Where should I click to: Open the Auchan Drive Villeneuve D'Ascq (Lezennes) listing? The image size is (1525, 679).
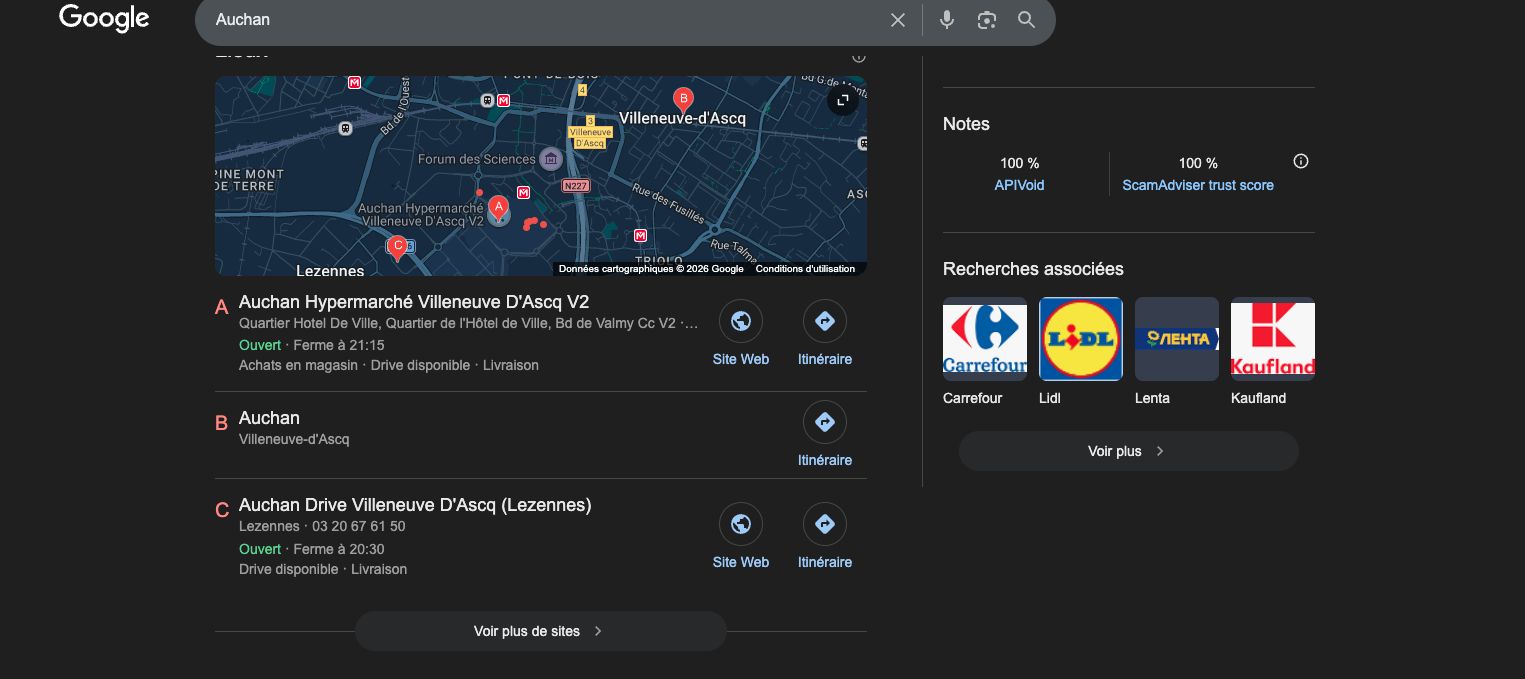[x=415, y=505]
